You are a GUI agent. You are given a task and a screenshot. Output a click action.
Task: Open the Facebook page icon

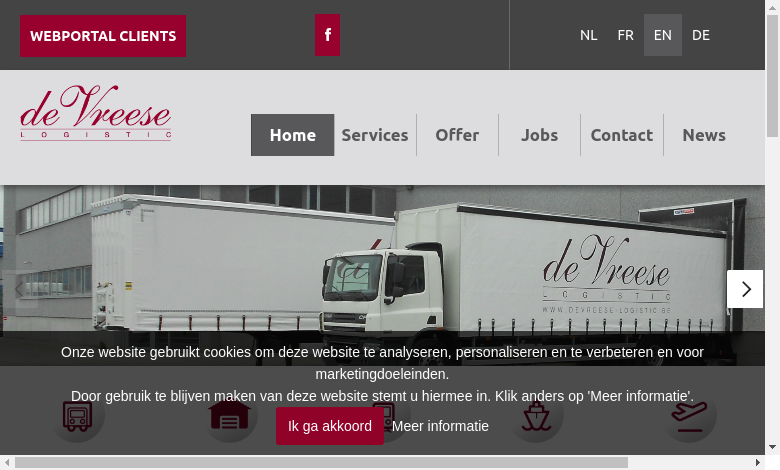[327, 35]
